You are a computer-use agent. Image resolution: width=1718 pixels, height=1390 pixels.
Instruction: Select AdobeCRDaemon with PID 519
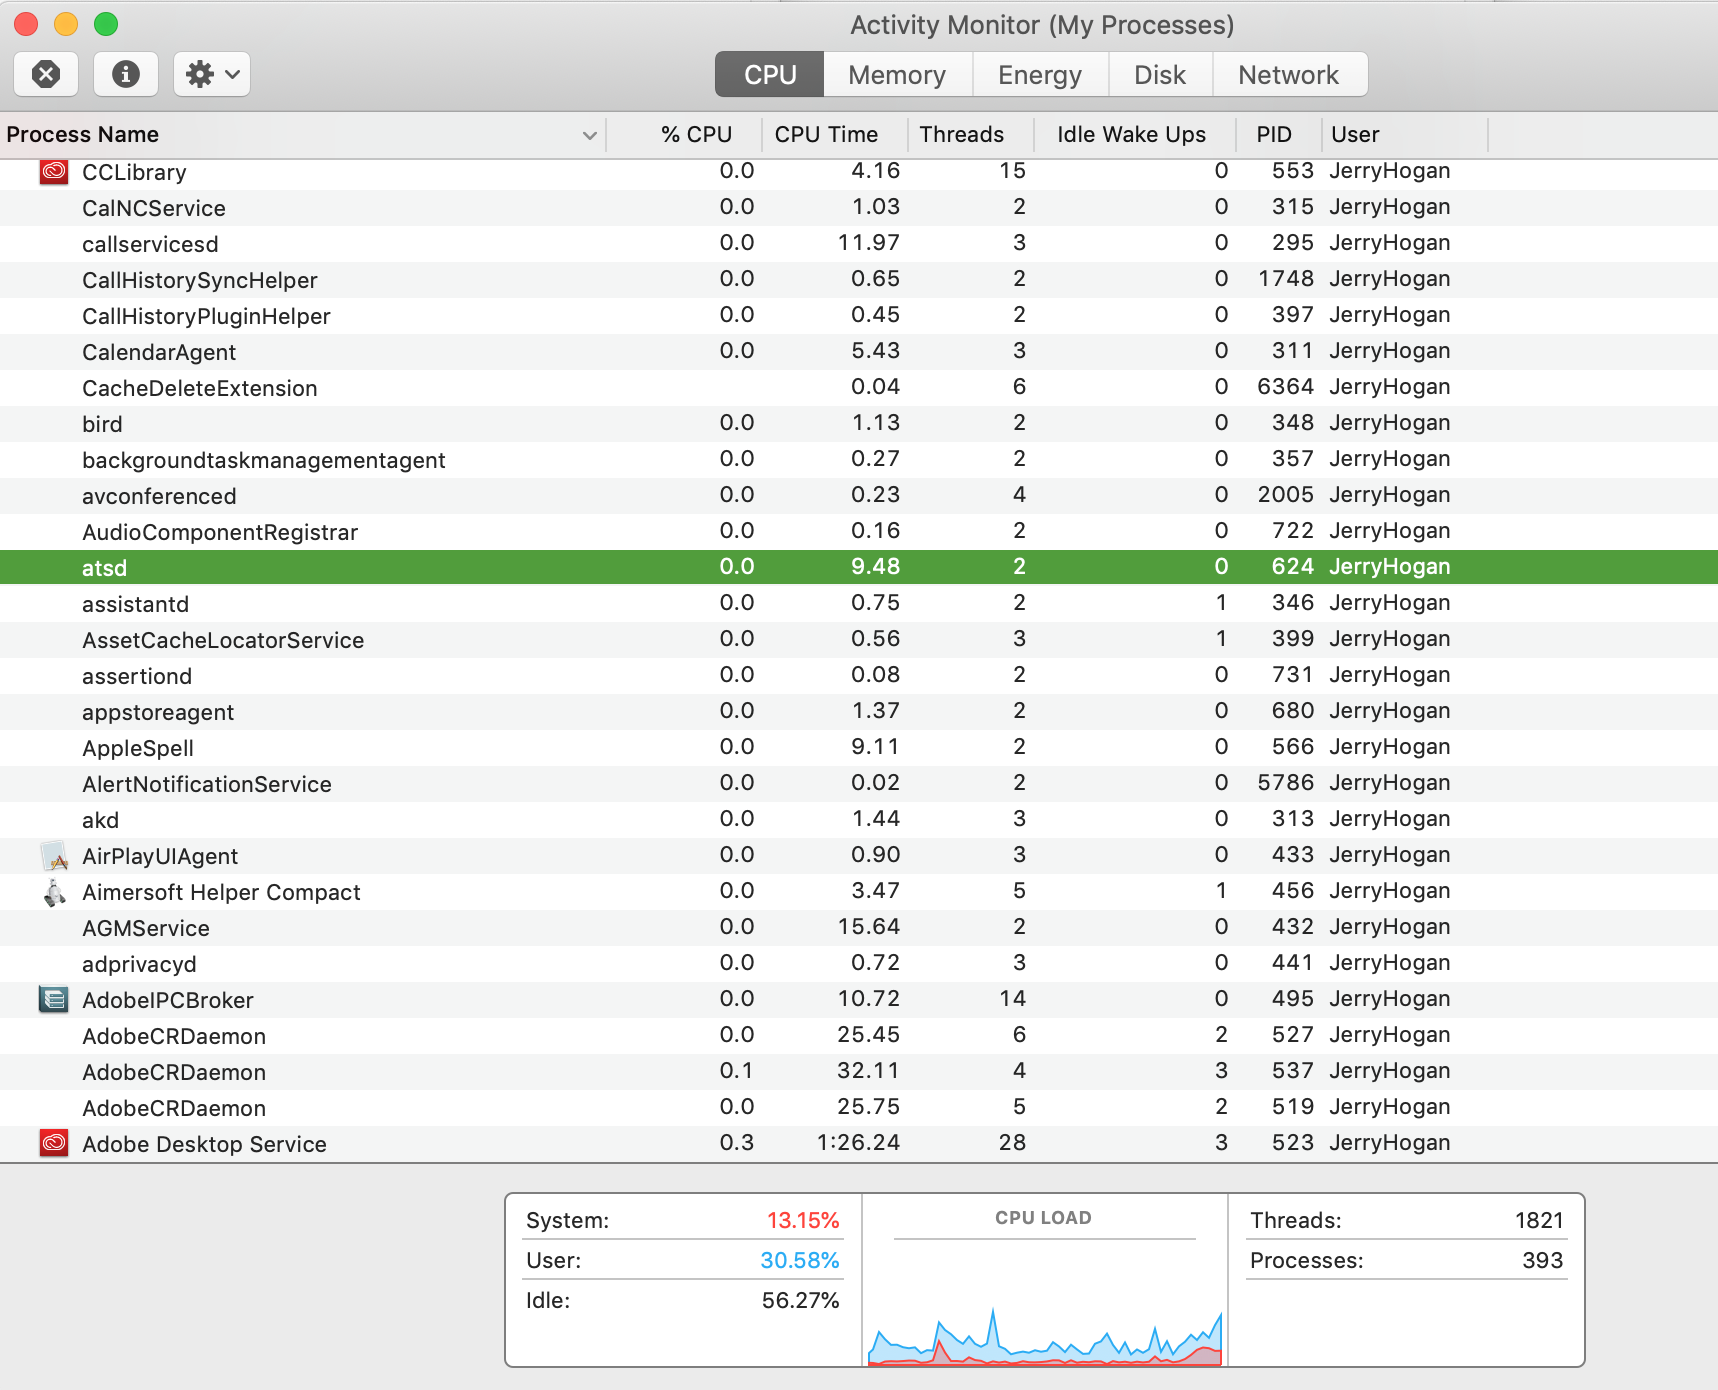tap(859, 1108)
